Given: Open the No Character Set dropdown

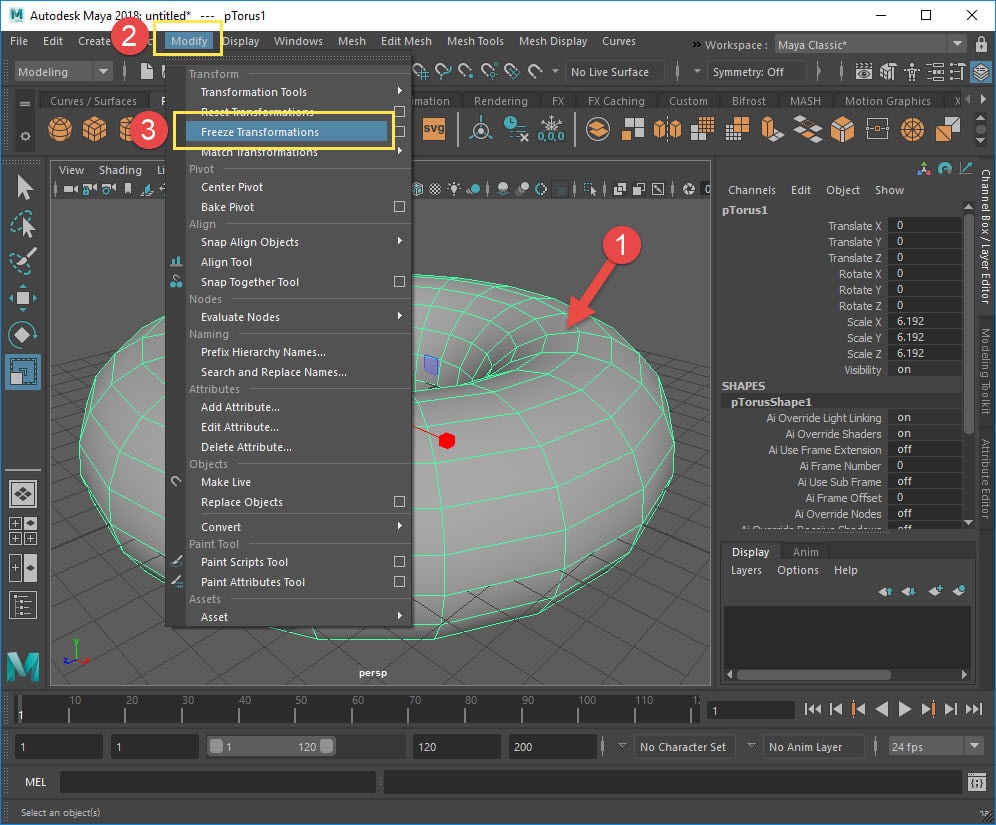Looking at the screenshot, I should point(683,747).
